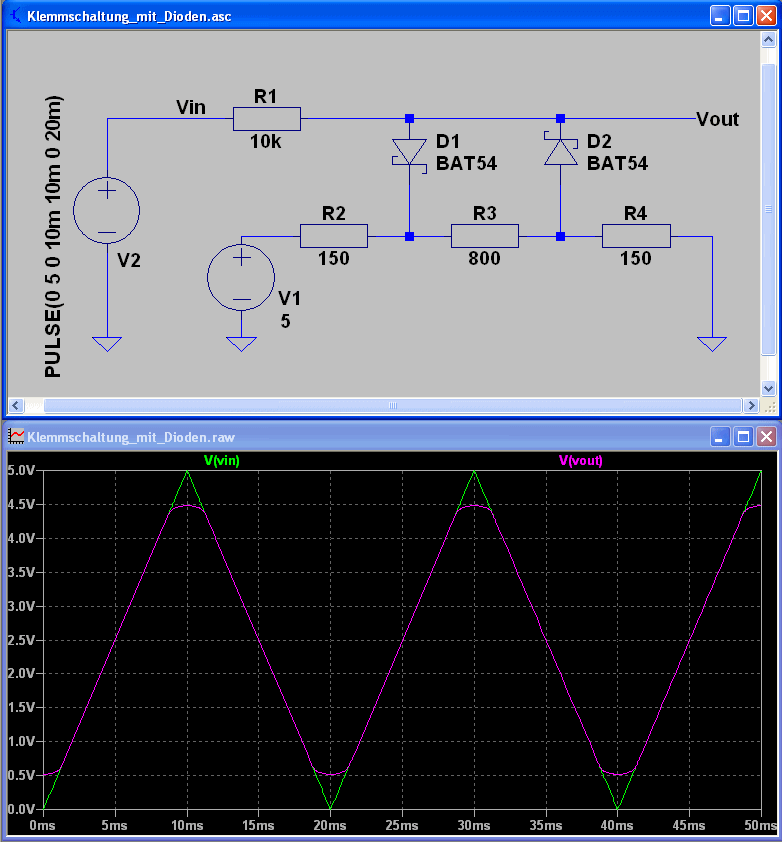Click the horizontal scrollbar left arrow

(16, 405)
